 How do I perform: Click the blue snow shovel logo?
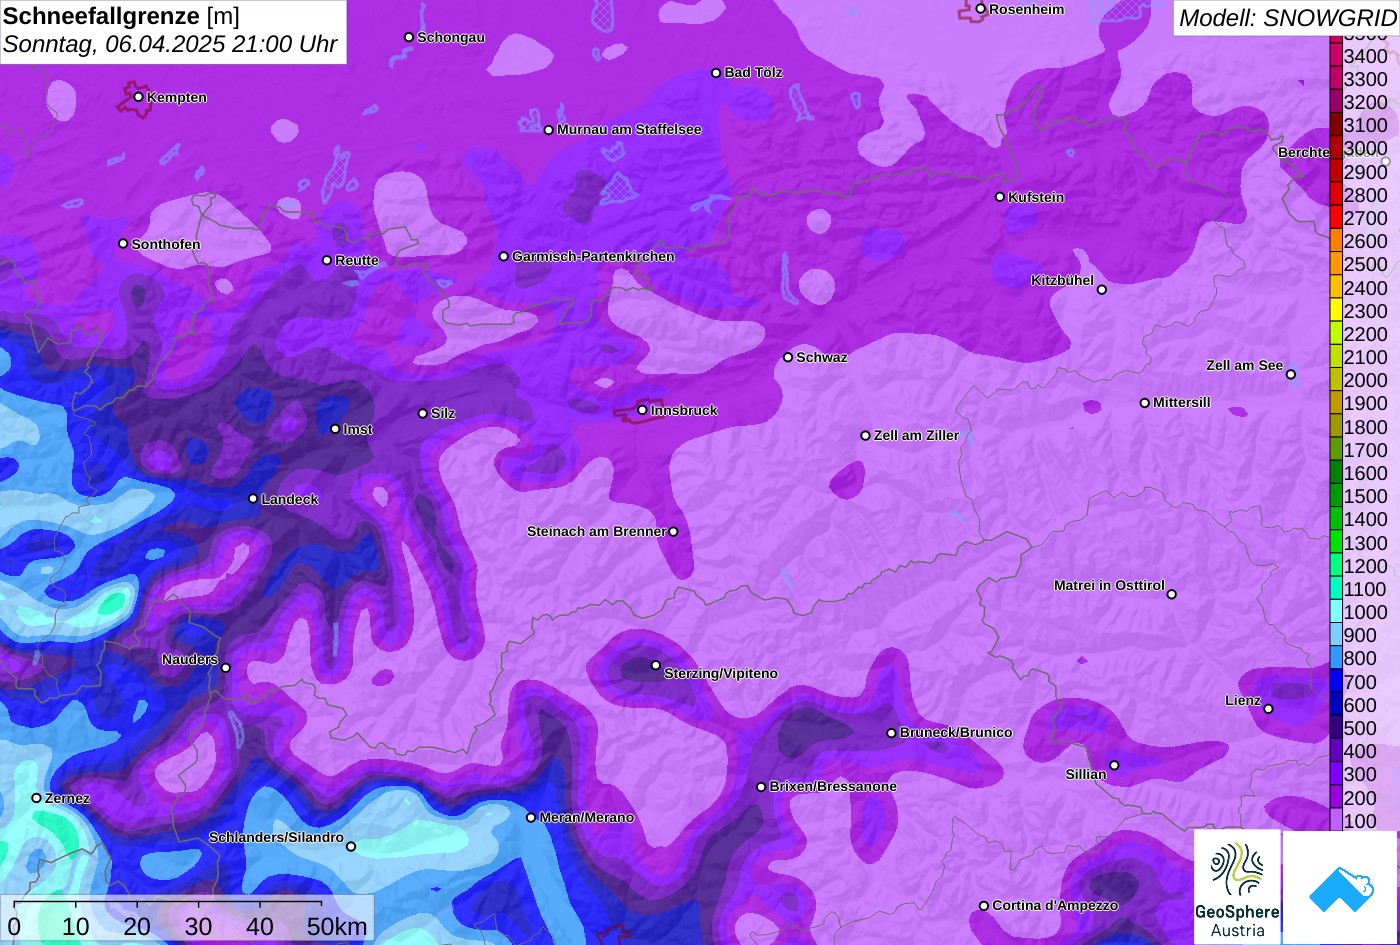[x=1340, y=887]
